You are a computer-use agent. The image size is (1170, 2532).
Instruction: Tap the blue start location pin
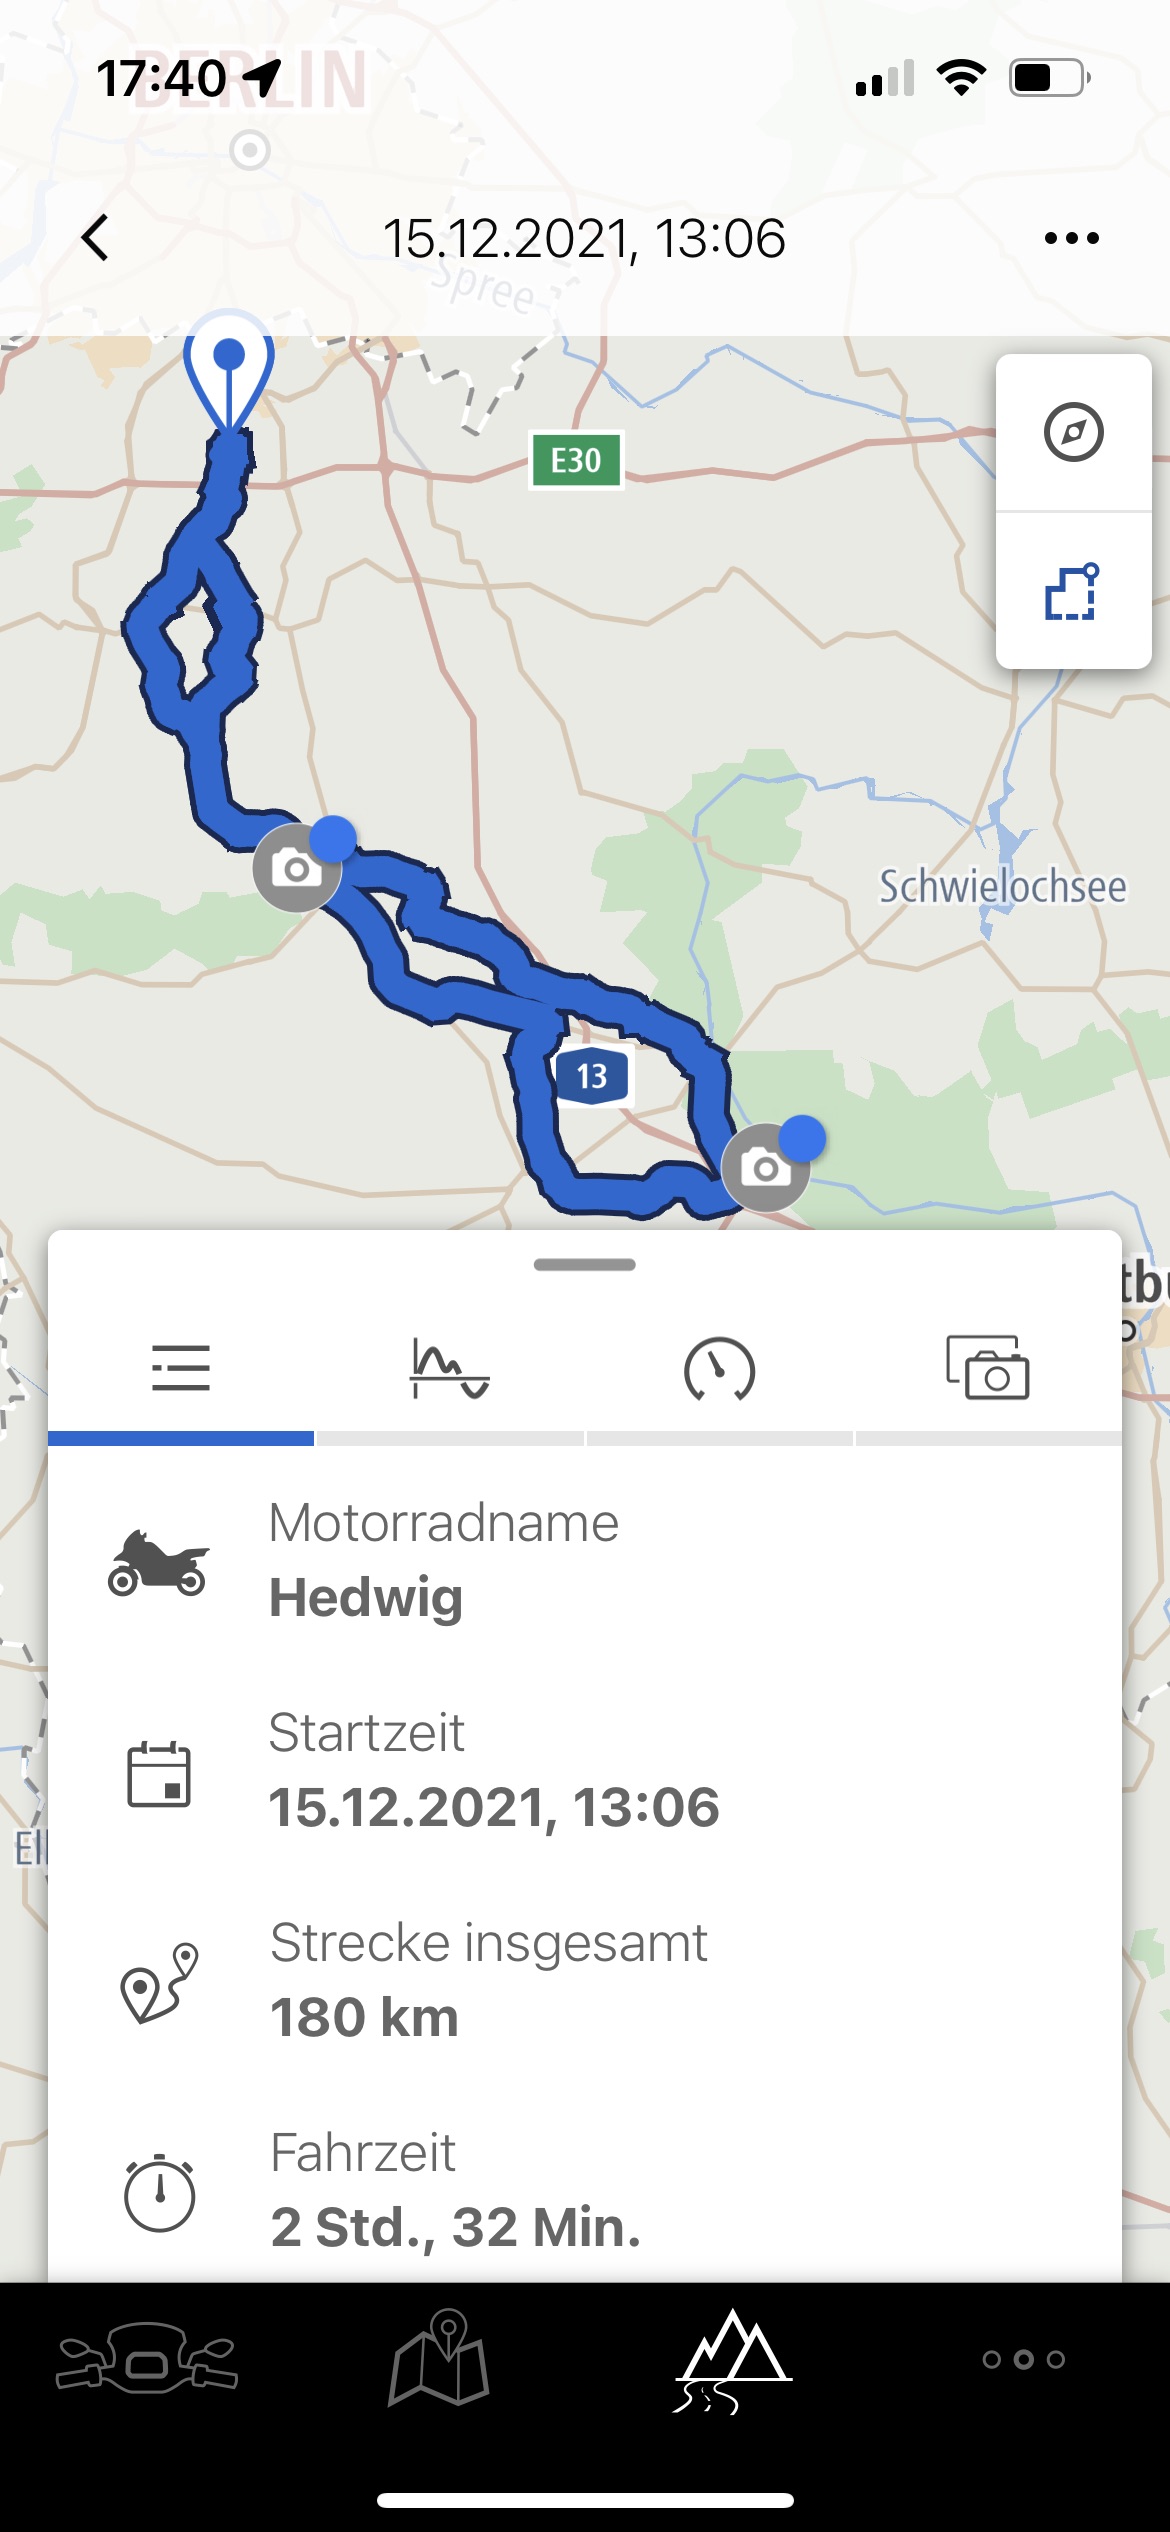point(229,370)
